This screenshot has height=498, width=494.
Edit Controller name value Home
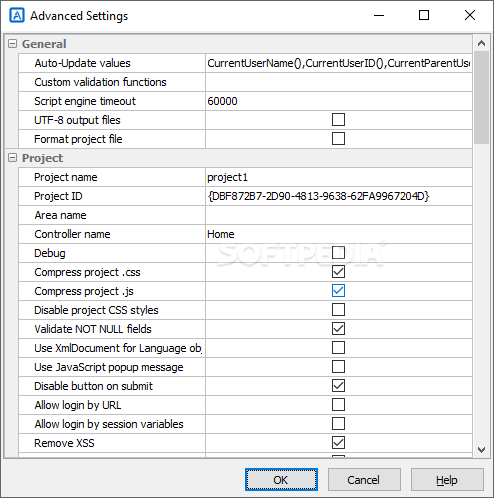pyautogui.click(x=339, y=234)
